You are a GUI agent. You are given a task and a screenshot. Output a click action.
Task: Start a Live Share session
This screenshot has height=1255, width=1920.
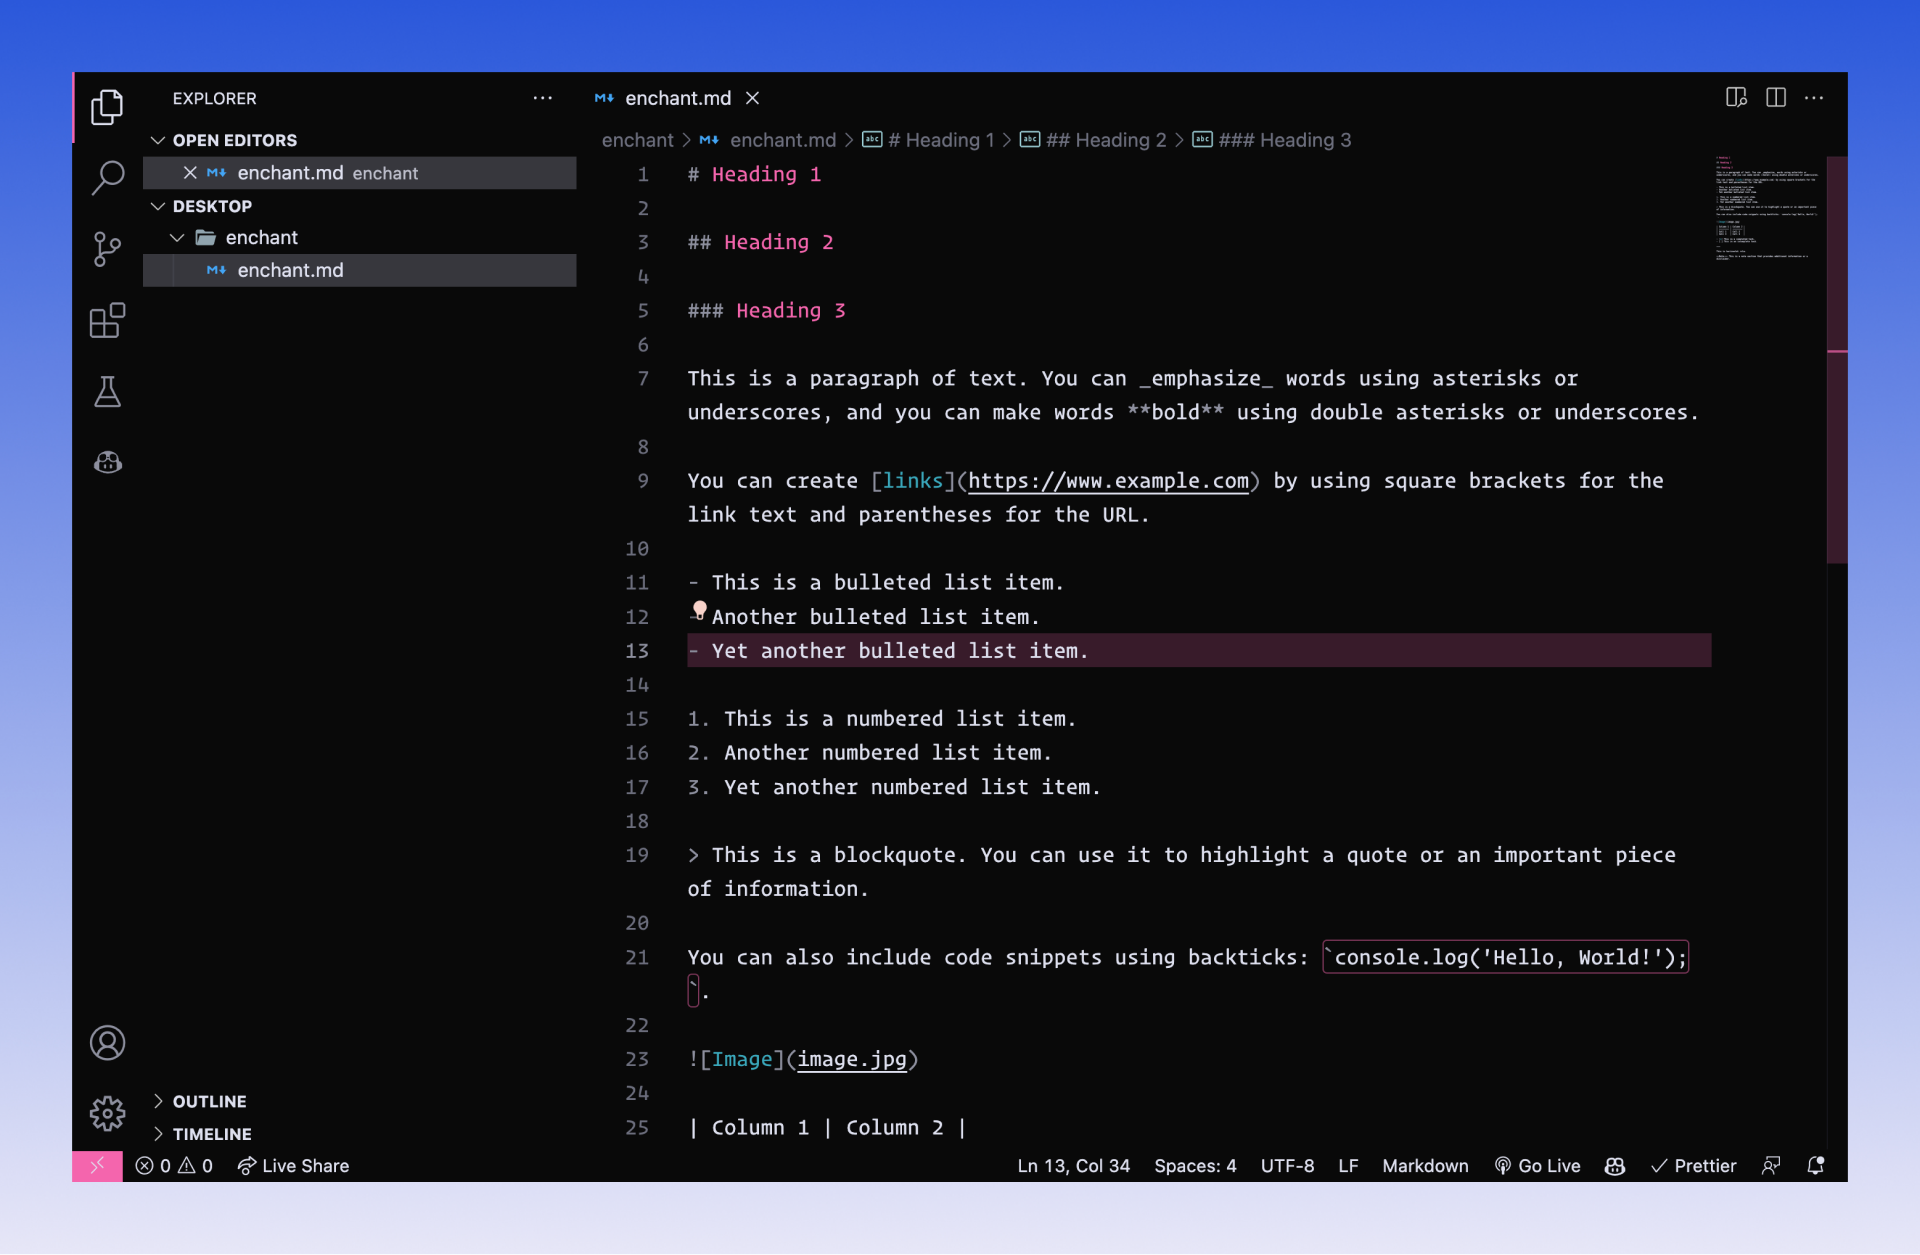293,1166
